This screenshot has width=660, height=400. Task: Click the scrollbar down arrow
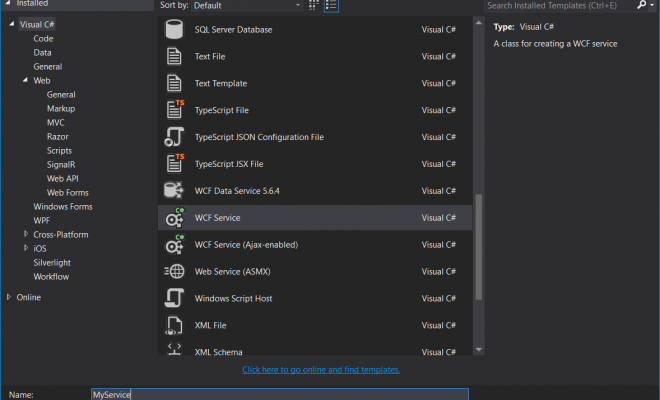click(x=479, y=349)
